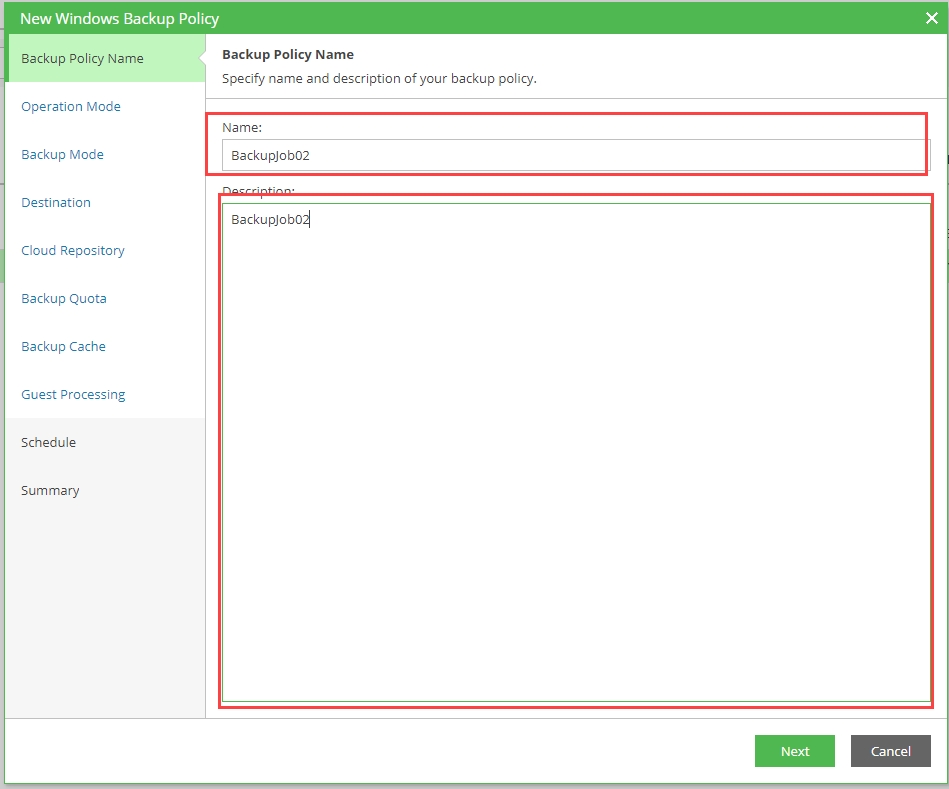The width and height of the screenshot is (949, 789).
Task: Go to the Operation Mode step
Action: coord(71,106)
